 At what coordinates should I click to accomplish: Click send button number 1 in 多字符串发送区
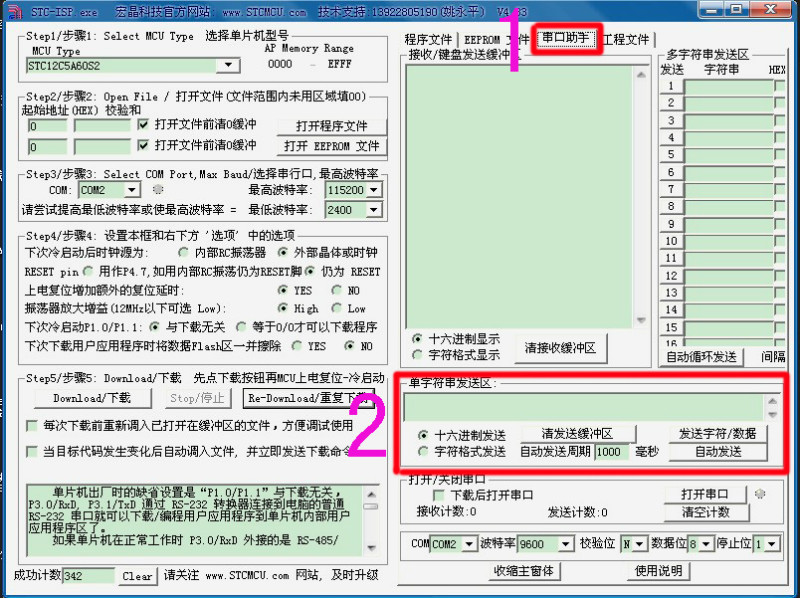tap(672, 86)
